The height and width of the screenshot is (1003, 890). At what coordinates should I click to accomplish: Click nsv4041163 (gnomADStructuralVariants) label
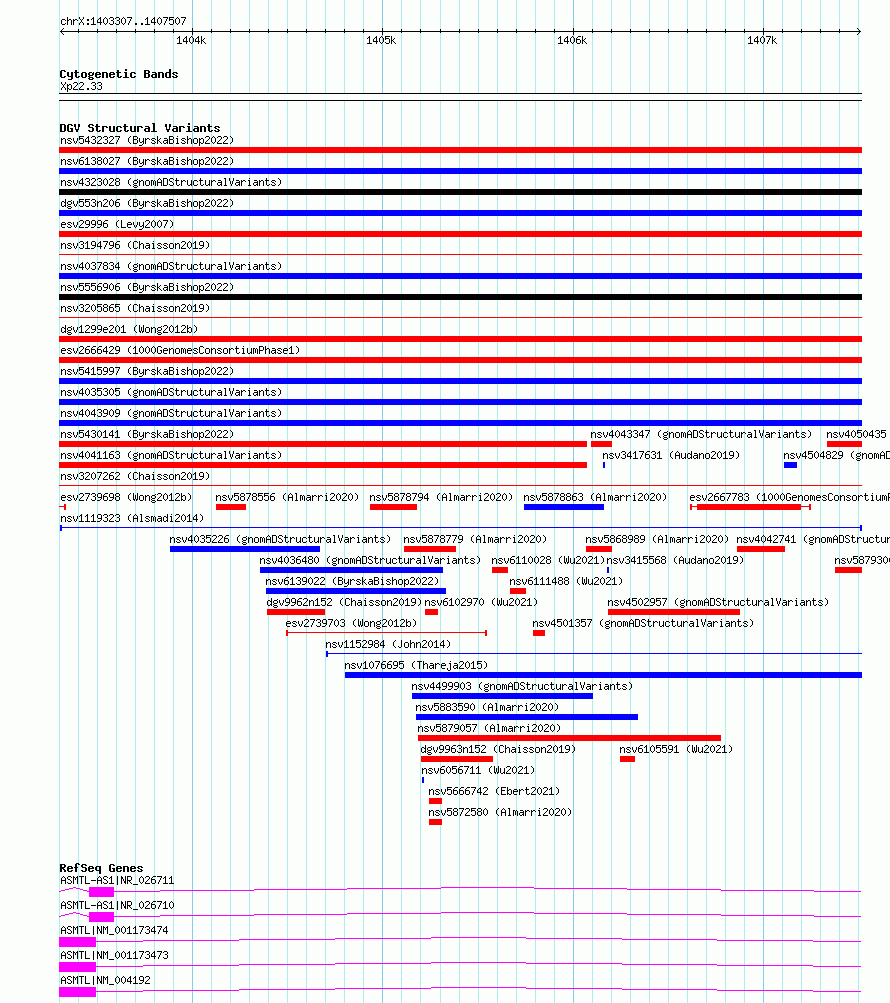tap(171, 455)
